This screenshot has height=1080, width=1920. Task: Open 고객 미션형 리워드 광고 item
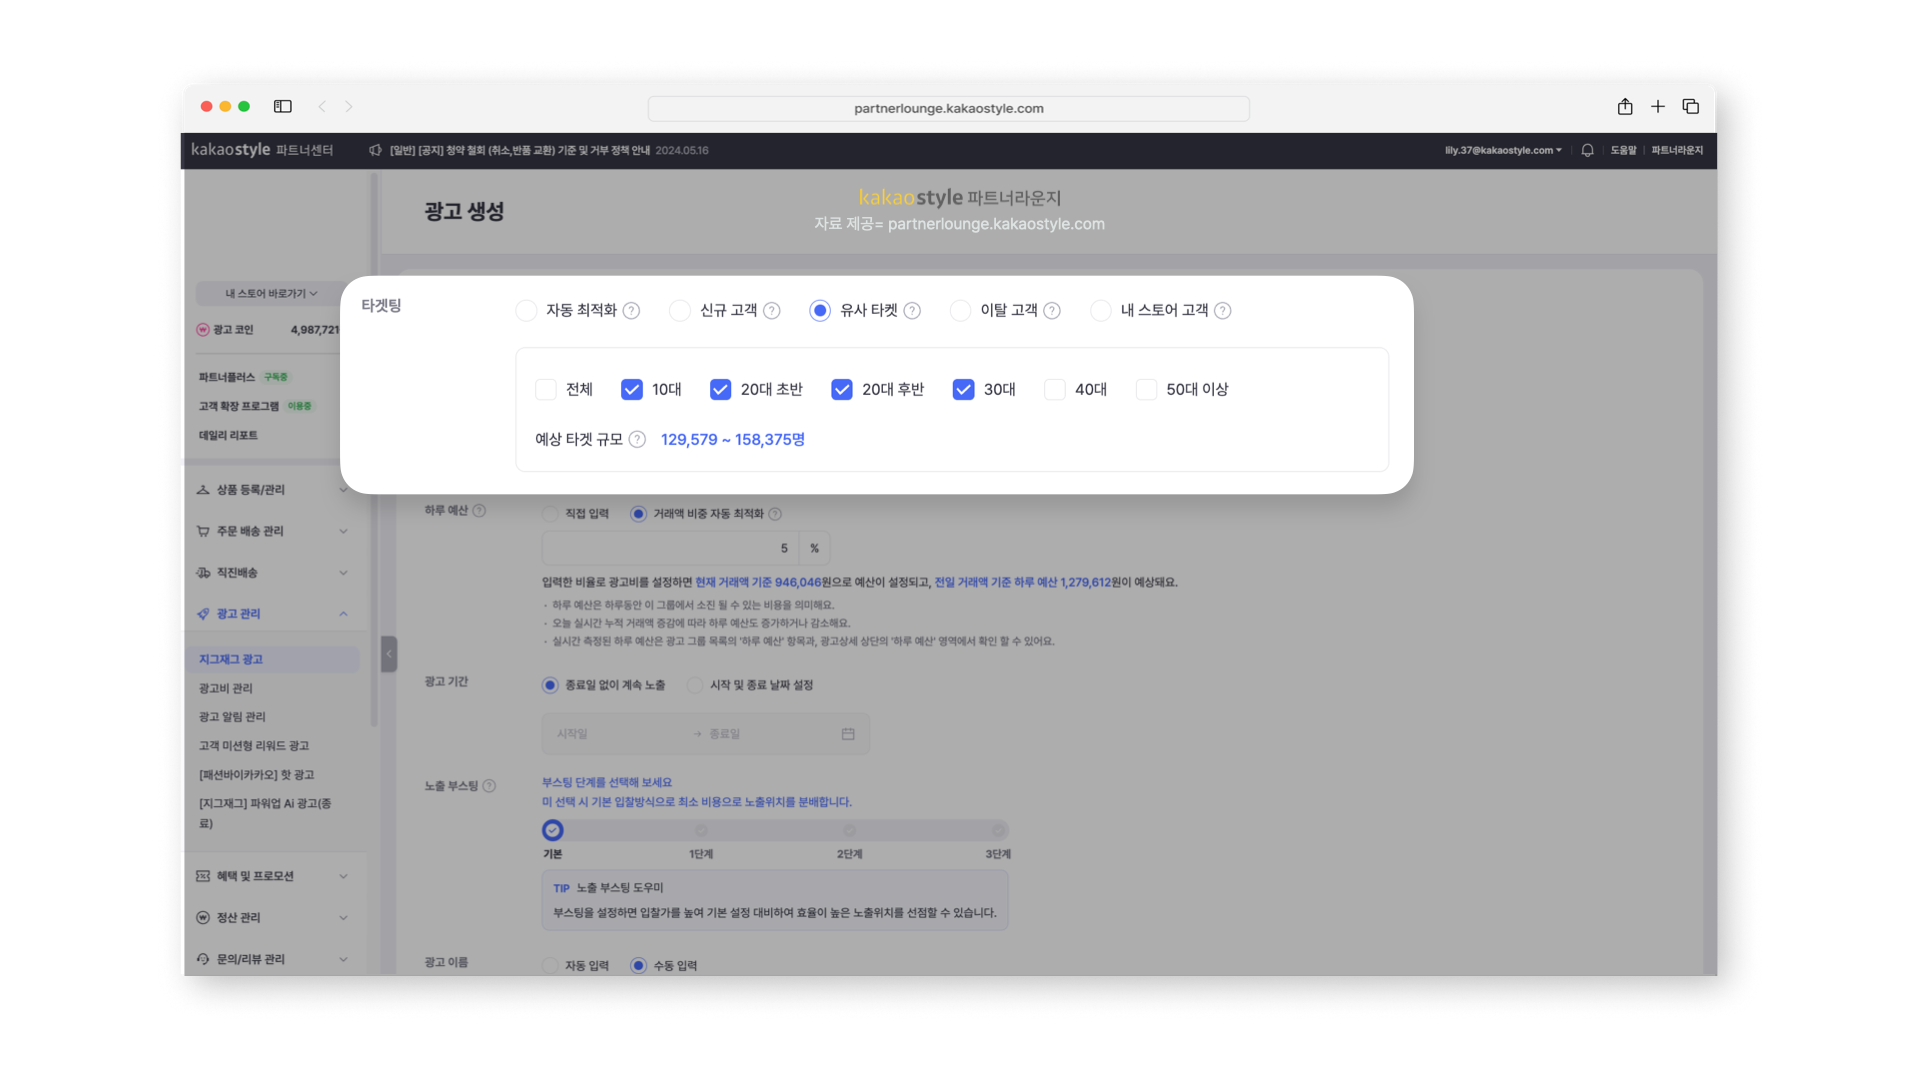[254, 746]
